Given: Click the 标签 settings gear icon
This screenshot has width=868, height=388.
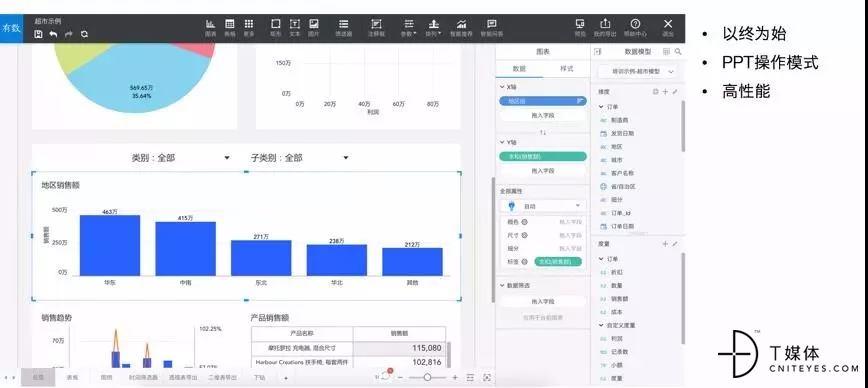Looking at the screenshot, I should tap(524, 262).
